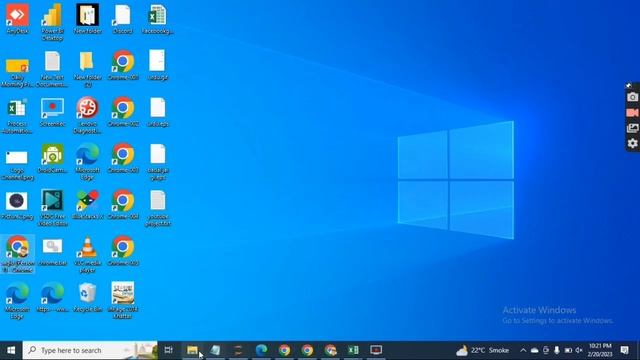Select the Logo Channel jpeg image file
Viewport: 640px width, 360px height.
coord(17,165)
